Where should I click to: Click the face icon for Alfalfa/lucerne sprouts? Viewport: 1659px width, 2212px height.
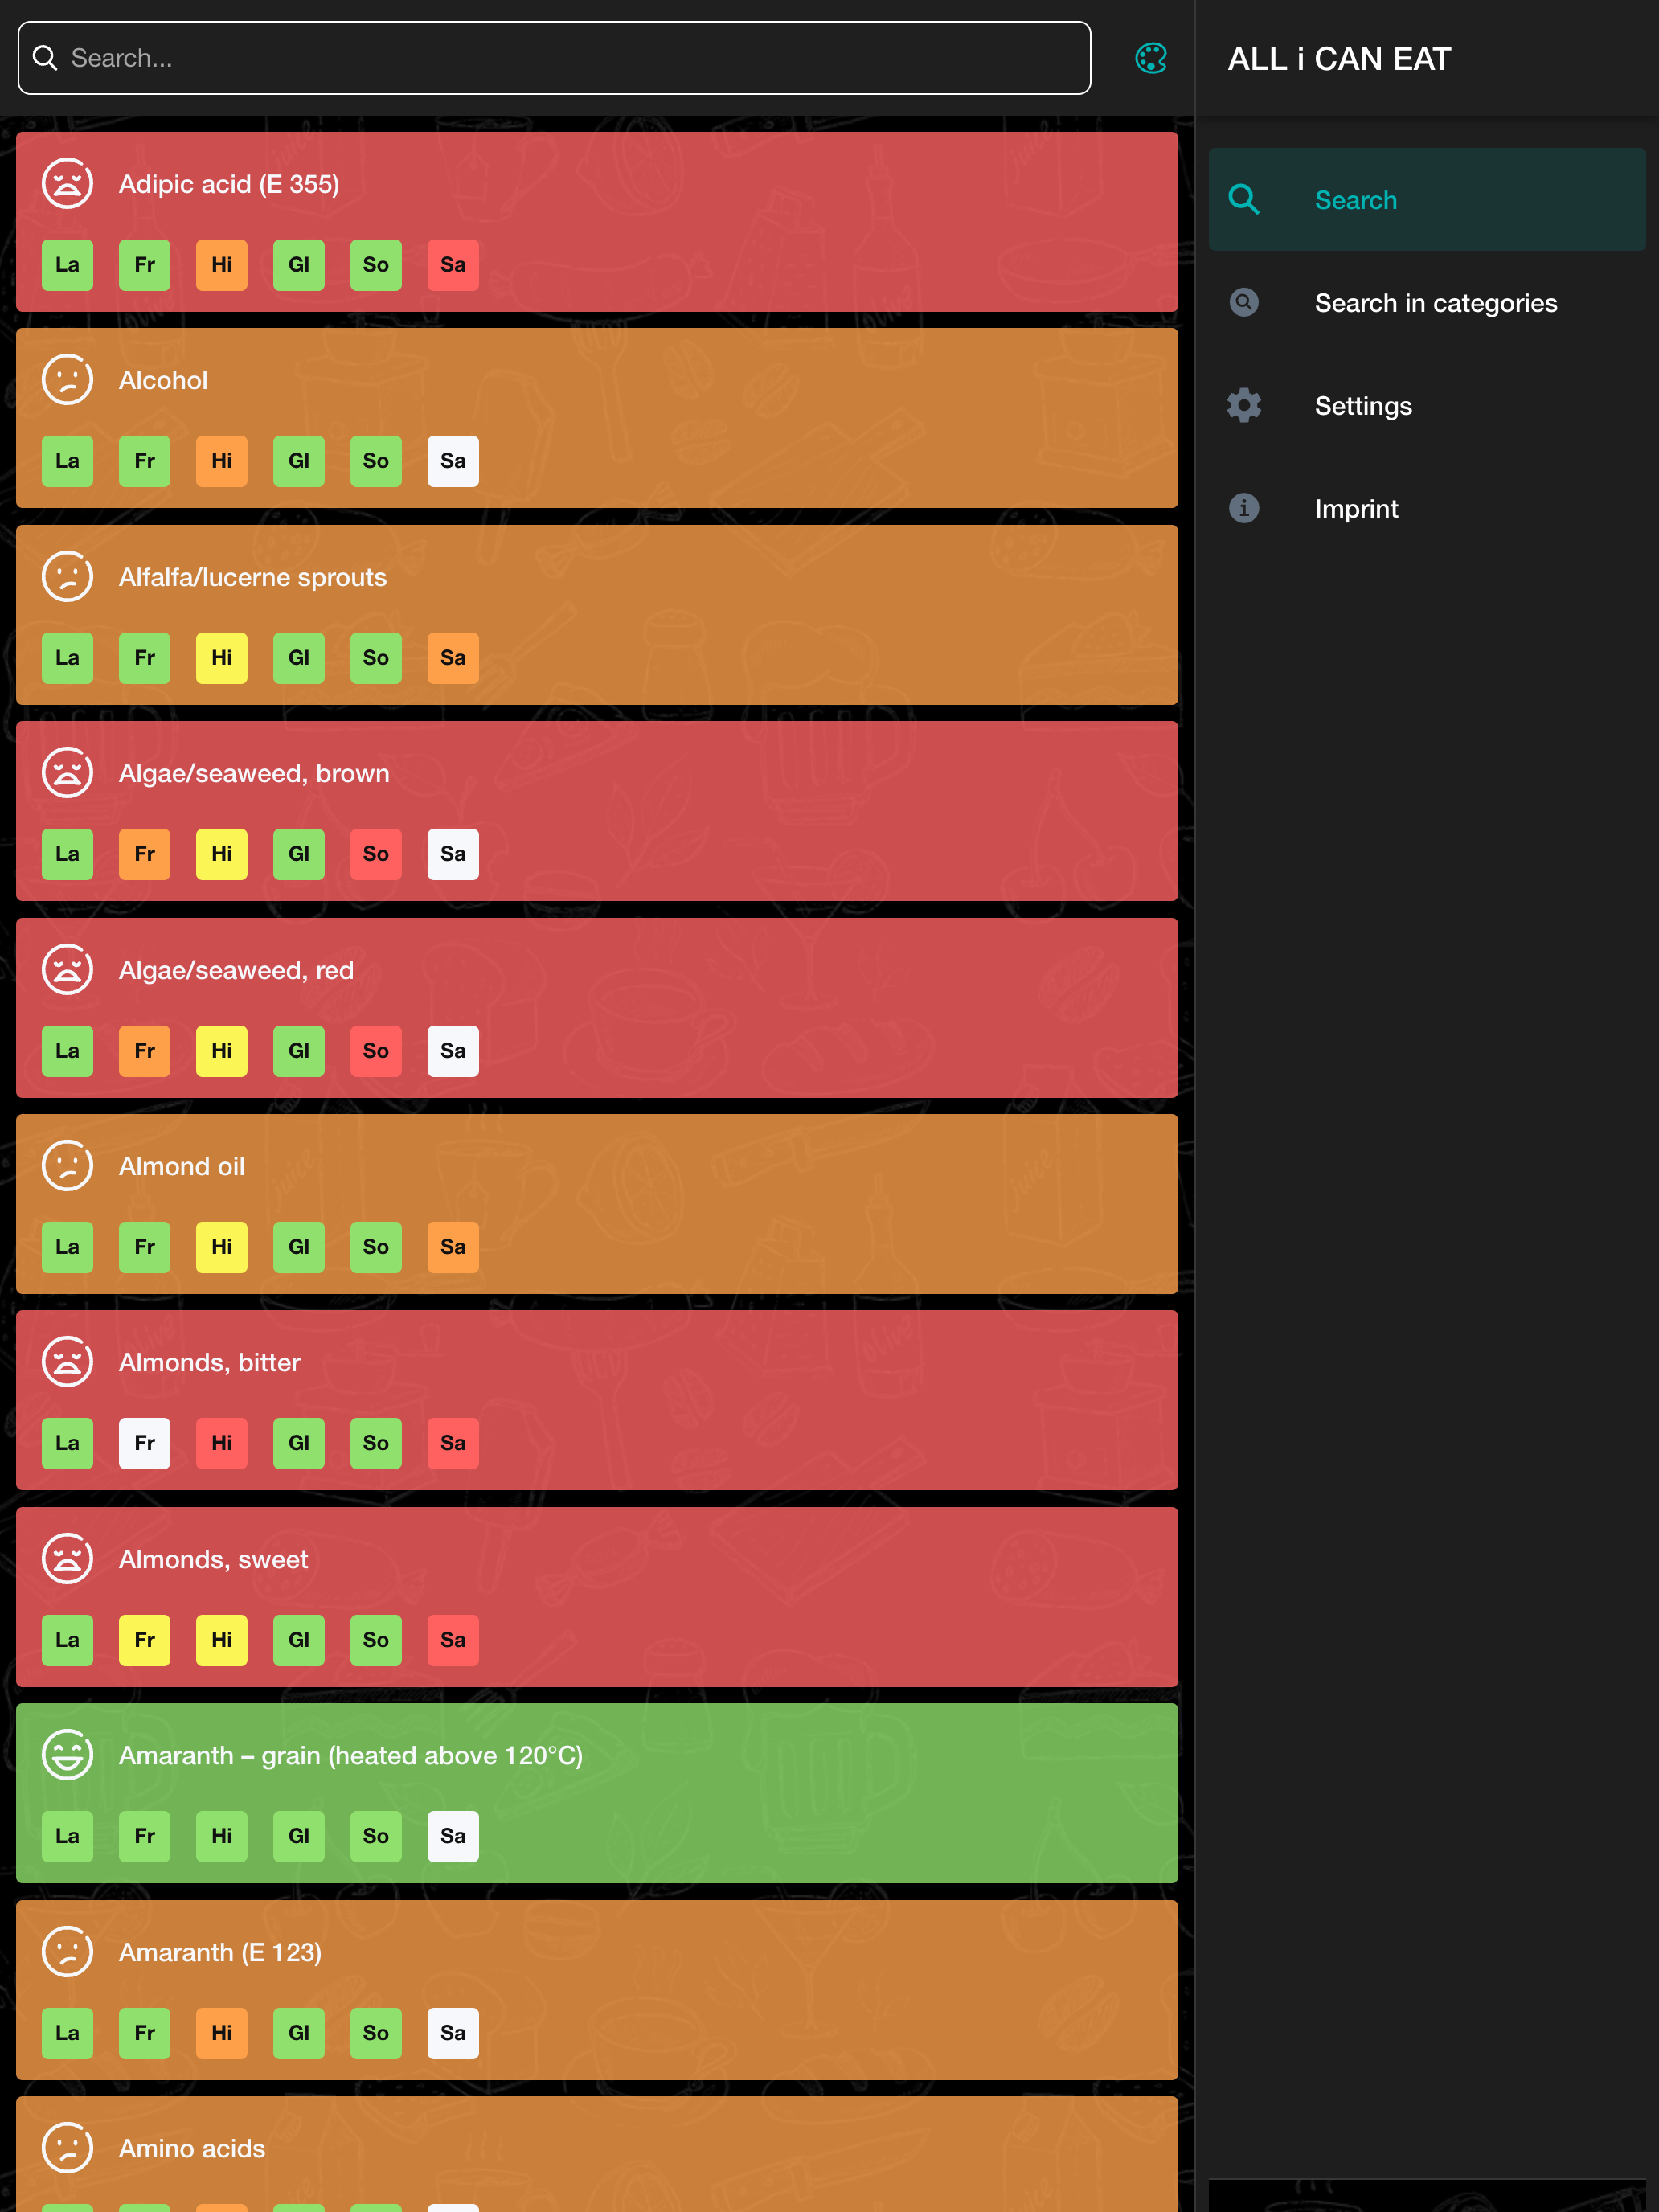point(67,577)
